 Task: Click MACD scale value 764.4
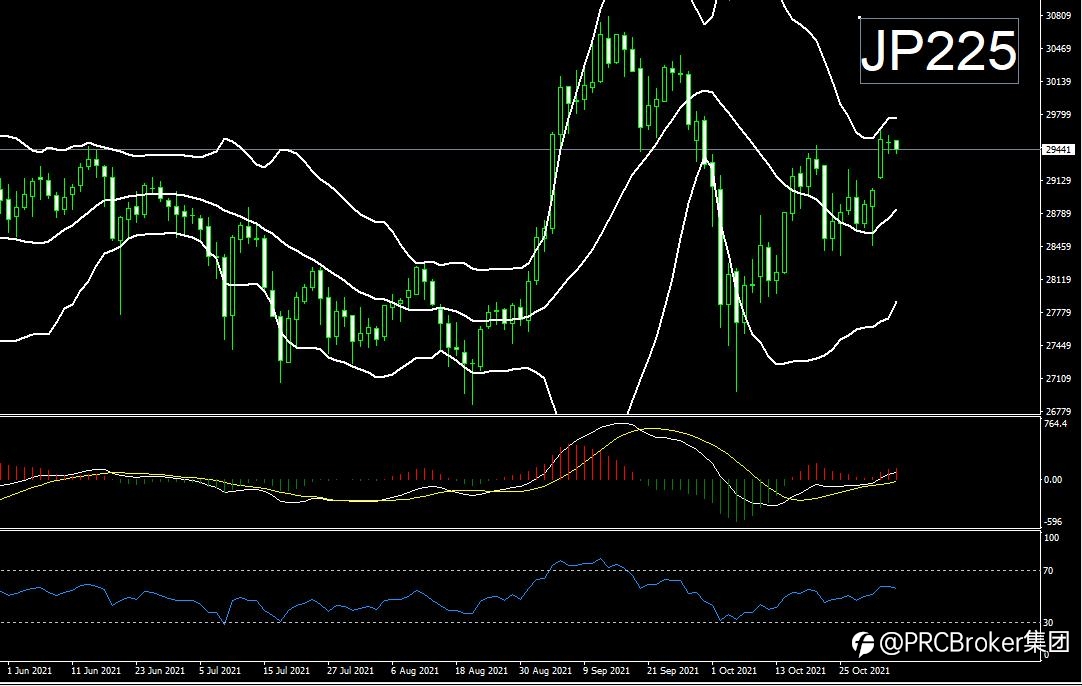pyautogui.click(x=1056, y=424)
